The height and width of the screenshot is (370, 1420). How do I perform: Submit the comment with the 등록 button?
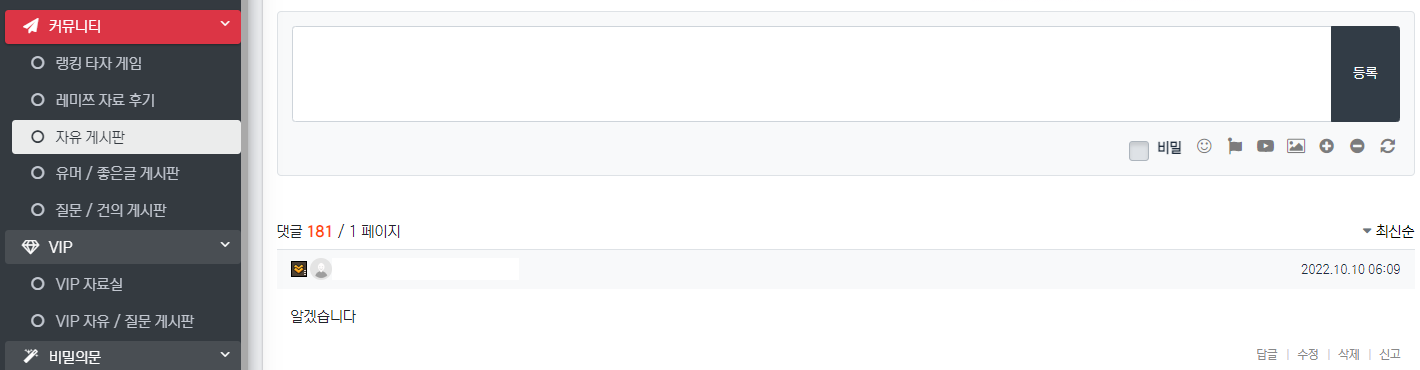1365,74
